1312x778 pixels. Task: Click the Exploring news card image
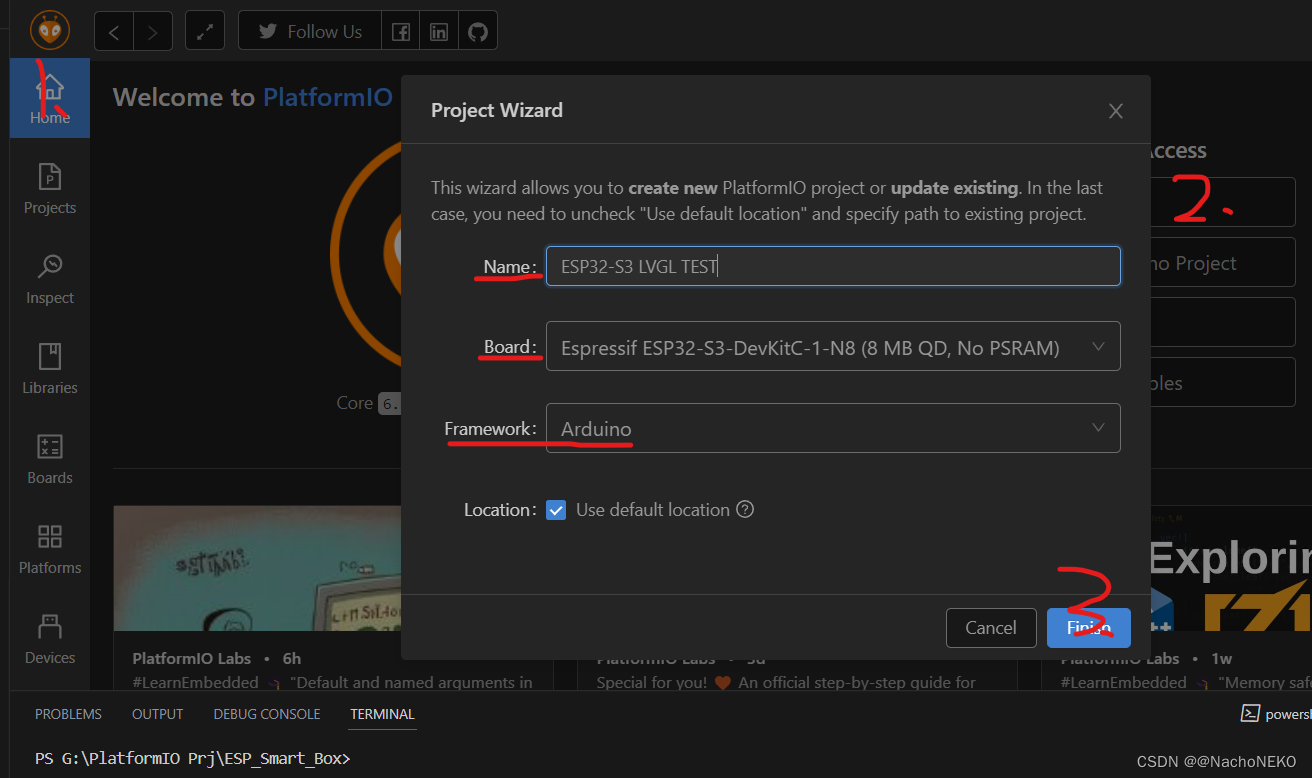(x=1230, y=568)
